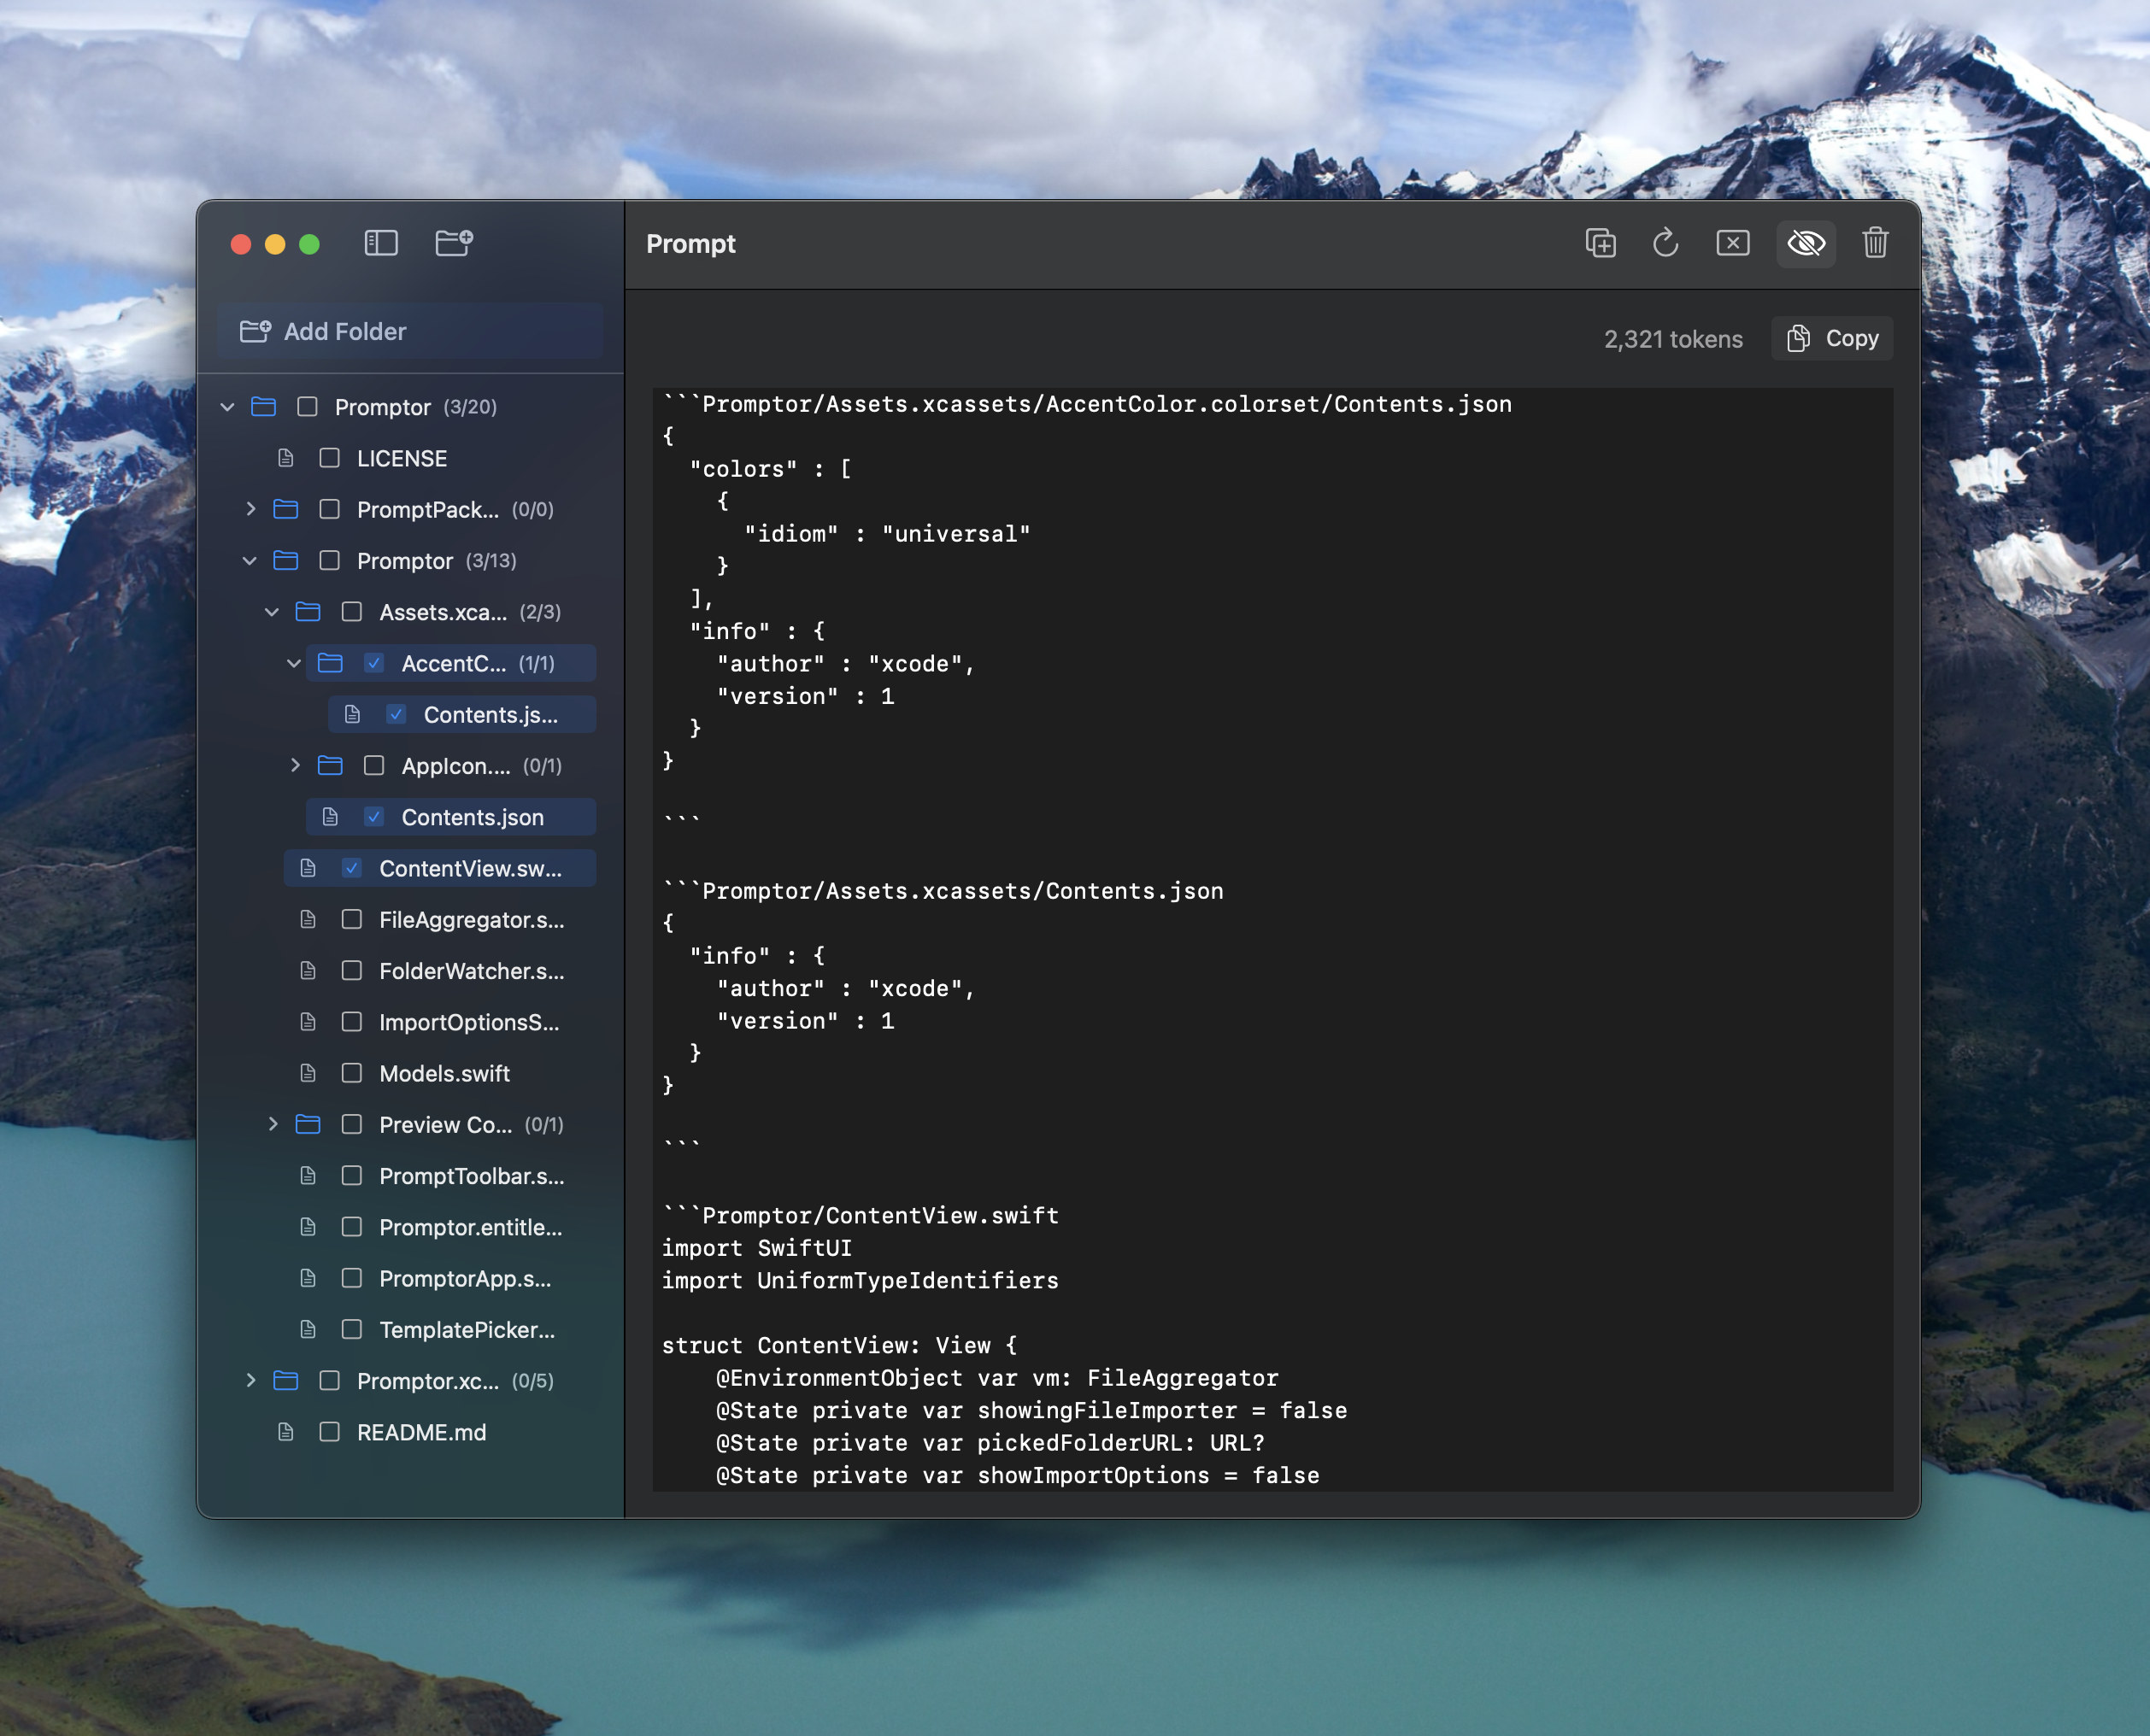
Task: Uncheck the ContentView.swift checkbox
Action: coord(351,868)
